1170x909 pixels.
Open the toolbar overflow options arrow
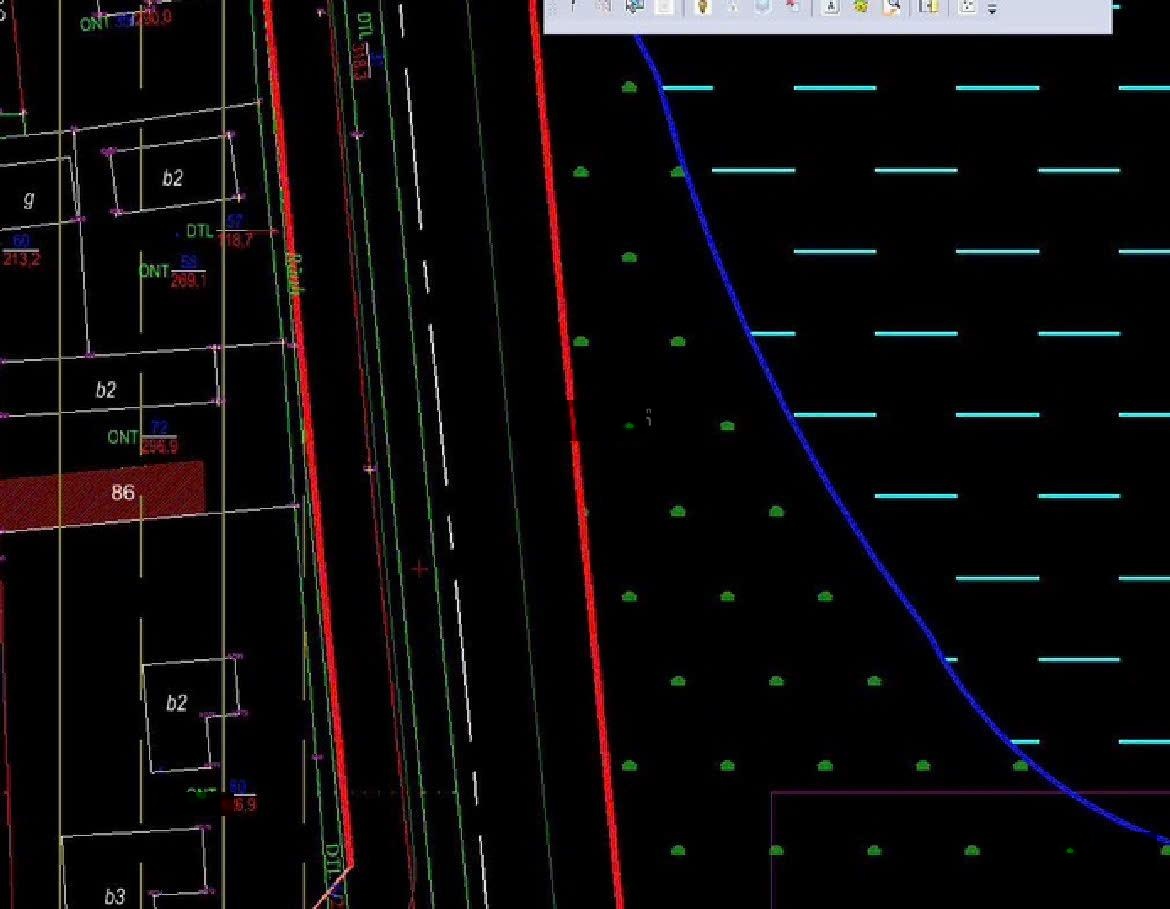coord(992,9)
